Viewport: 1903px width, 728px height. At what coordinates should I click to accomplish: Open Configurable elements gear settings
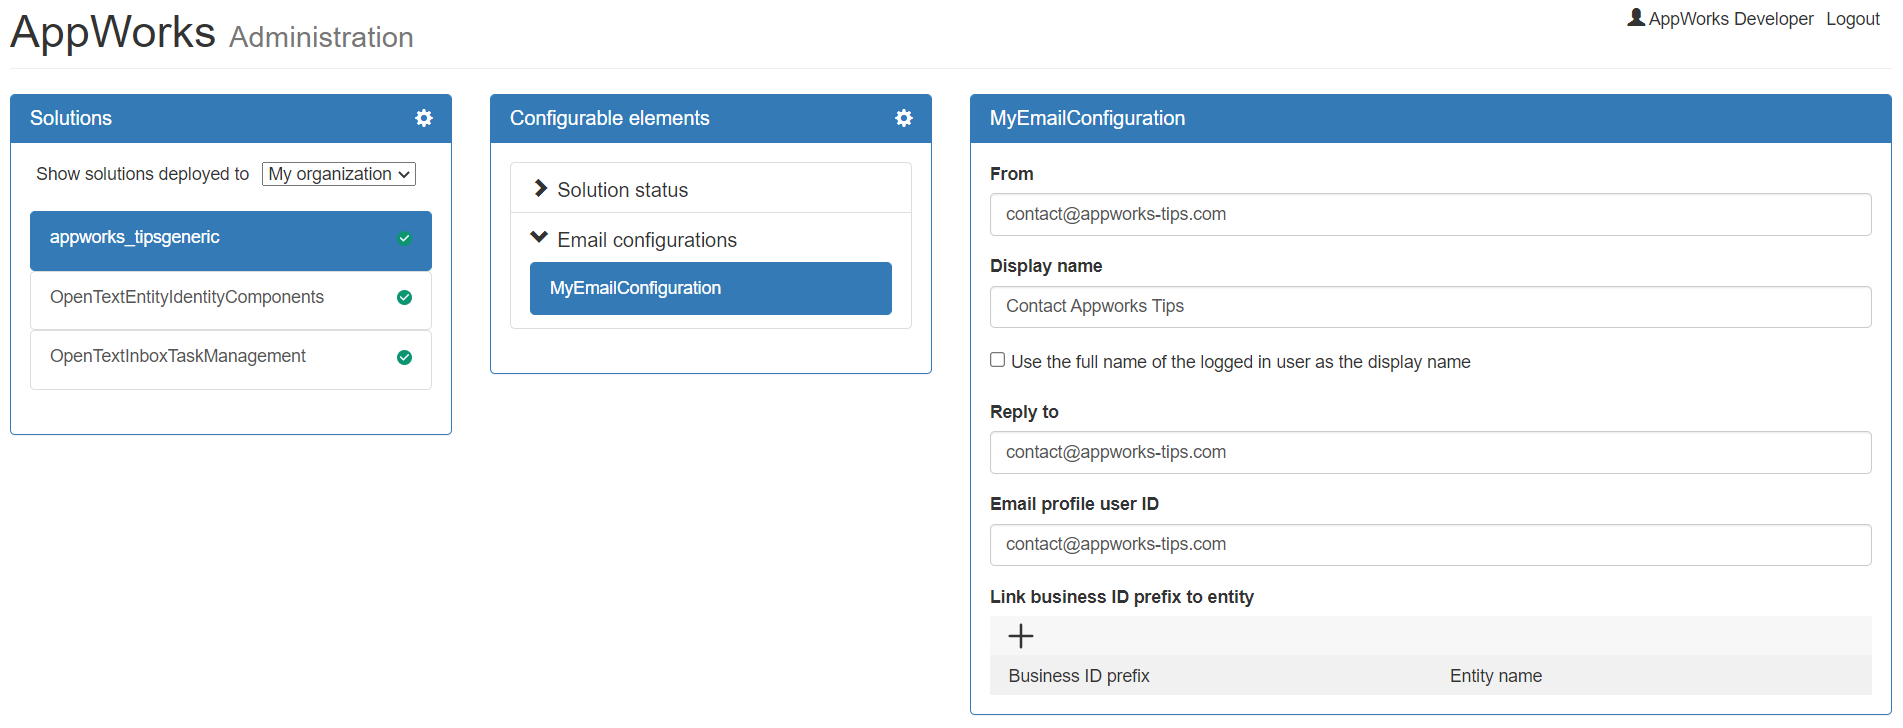point(904,118)
